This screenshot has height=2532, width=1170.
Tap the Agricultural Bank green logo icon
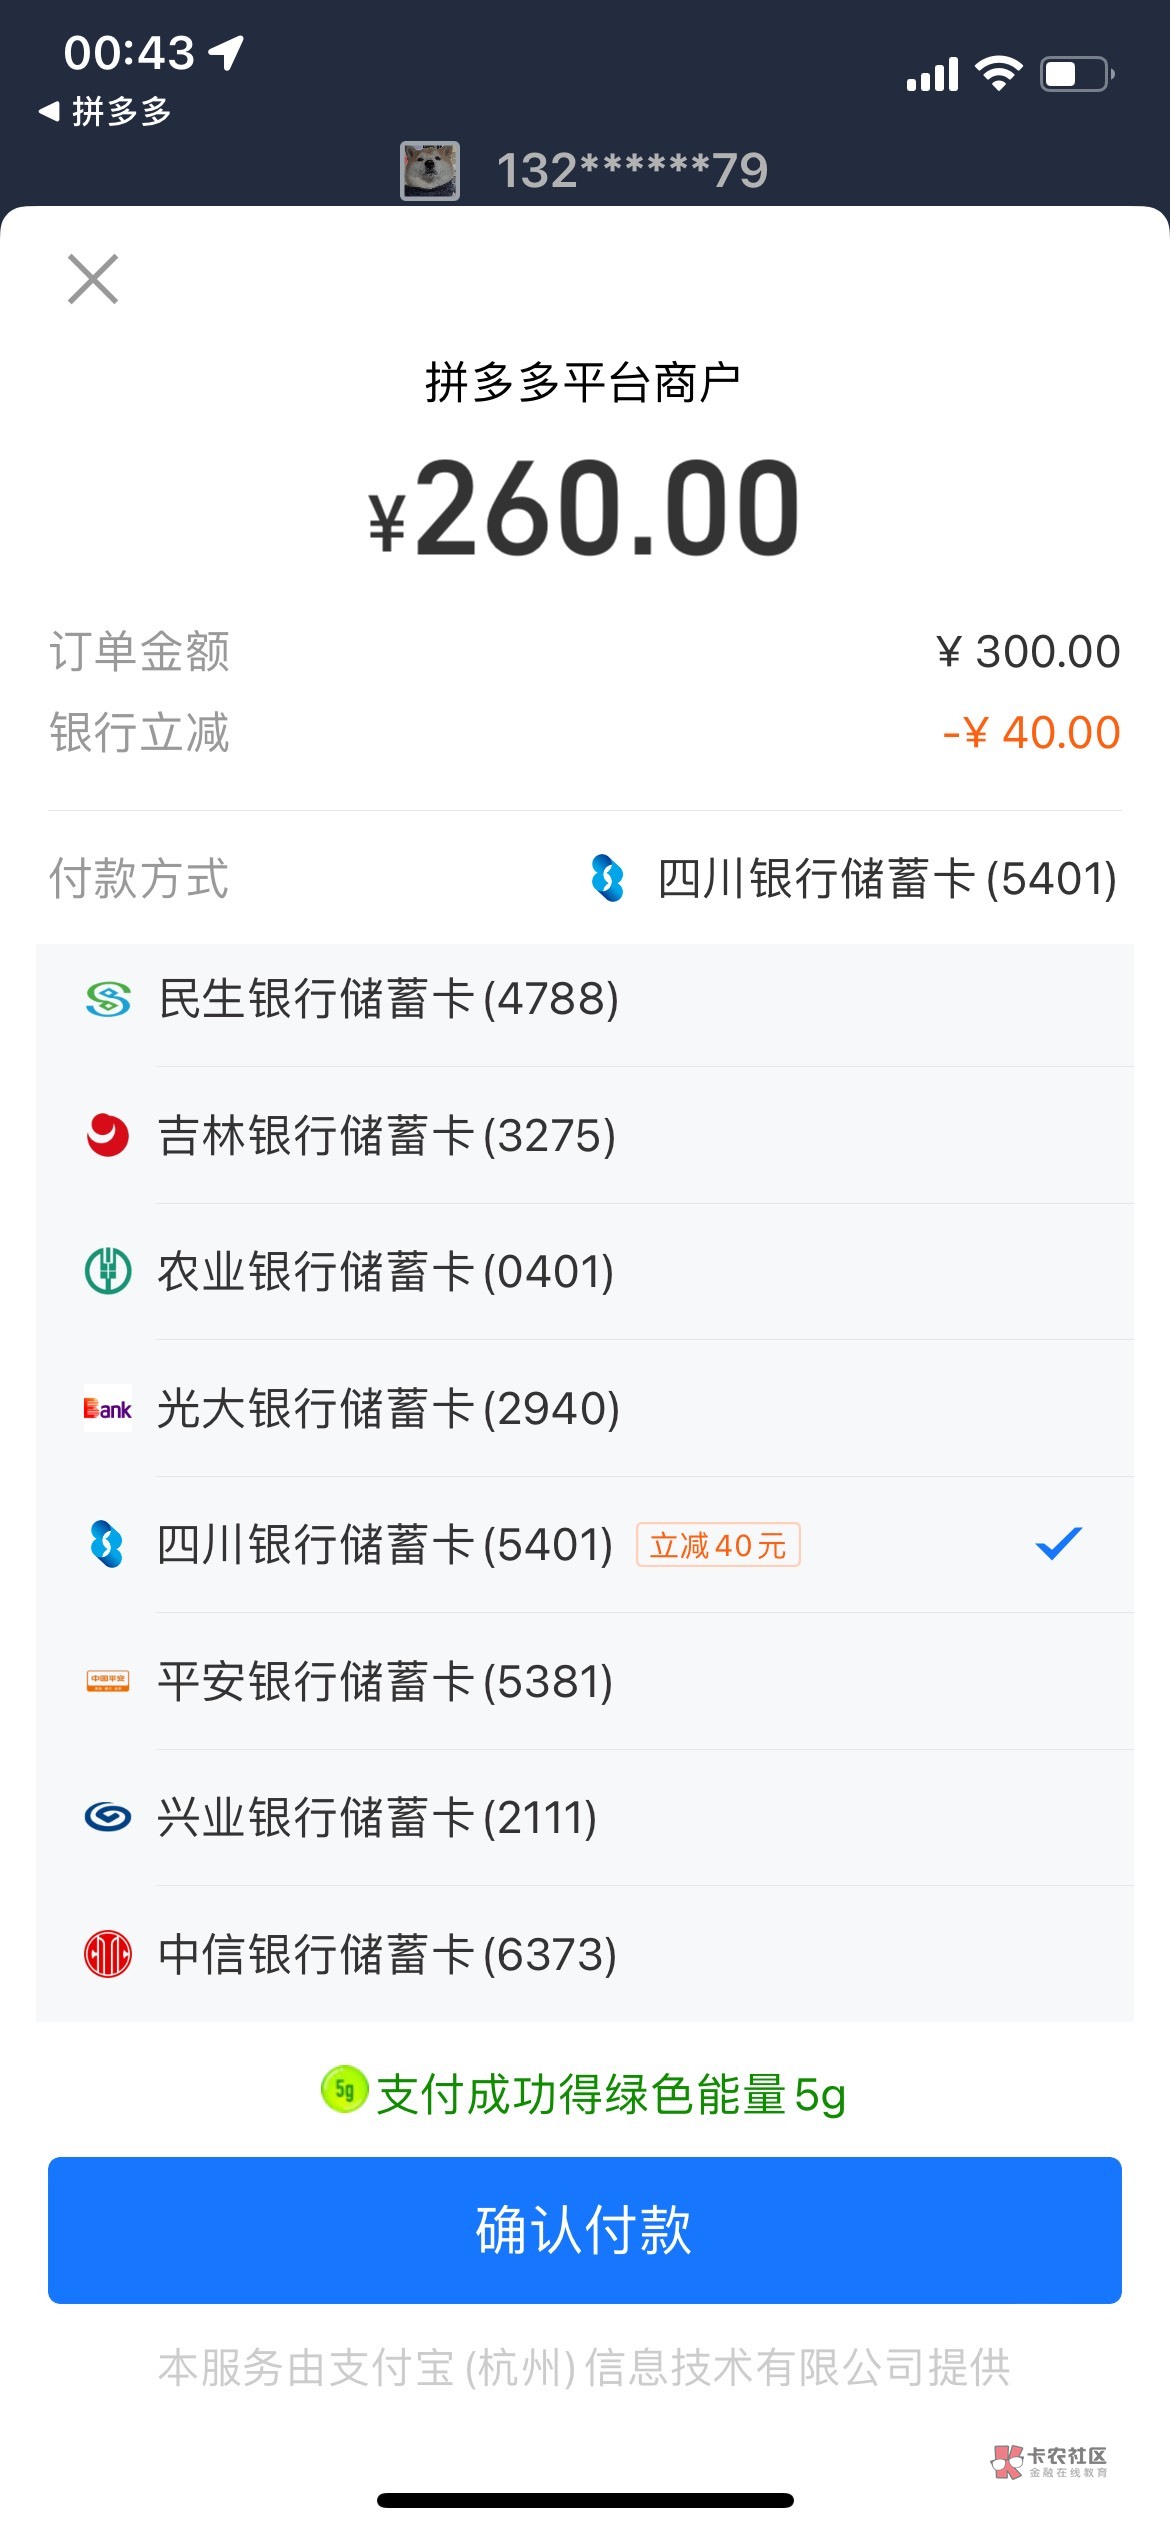[108, 1271]
